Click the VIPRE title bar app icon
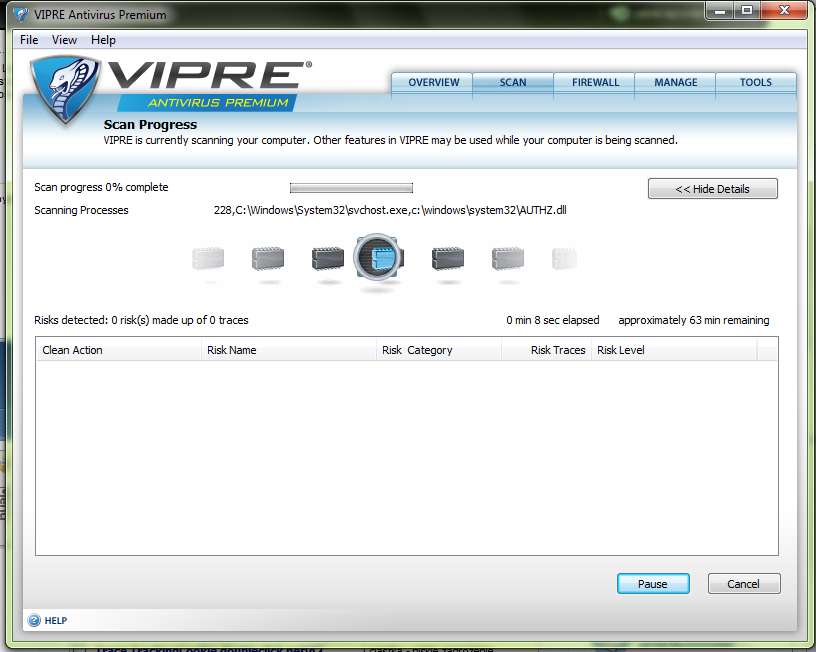The height and width of the screenshot is (652, 816). tap(21, 15)
